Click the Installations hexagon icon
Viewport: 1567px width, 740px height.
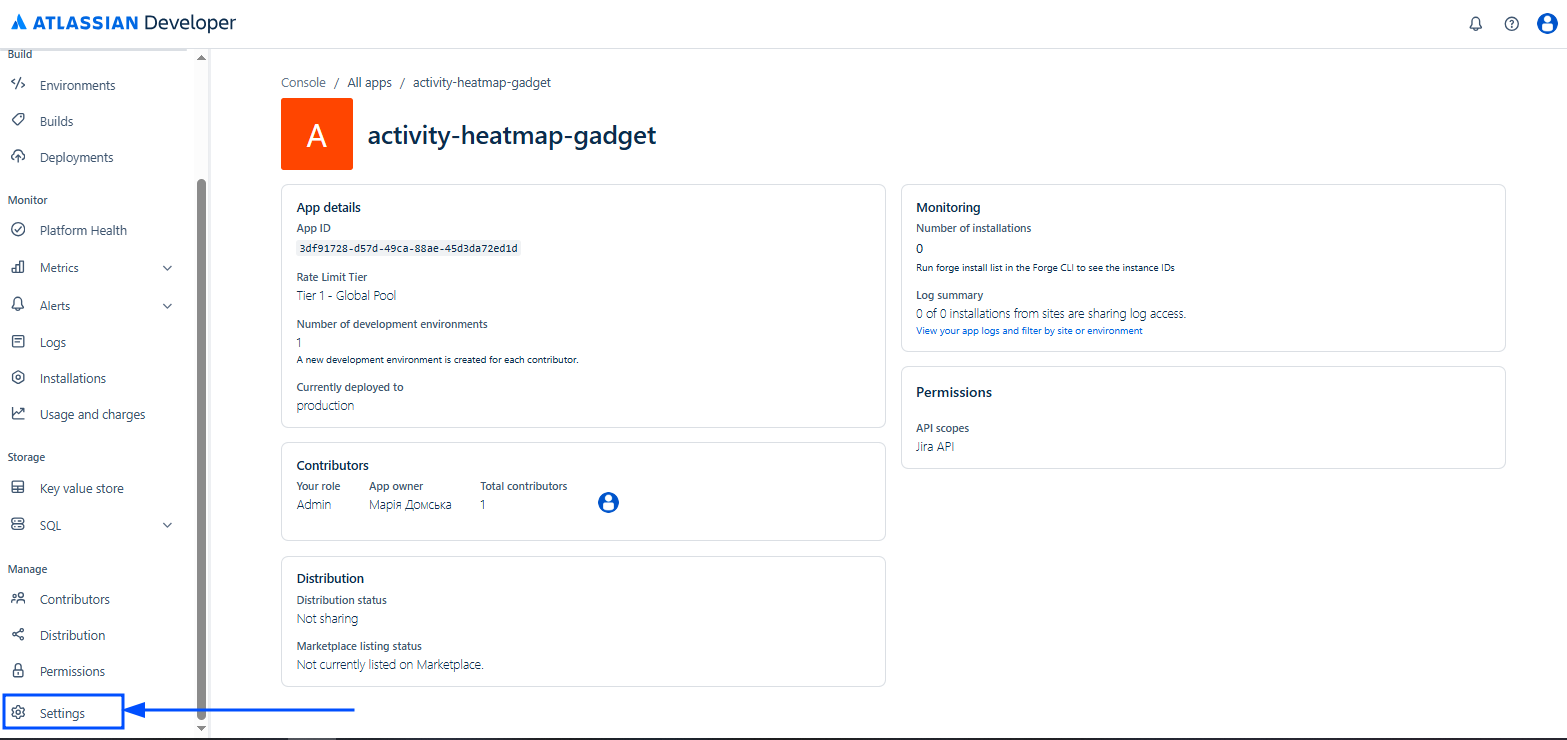pos(18,378)
